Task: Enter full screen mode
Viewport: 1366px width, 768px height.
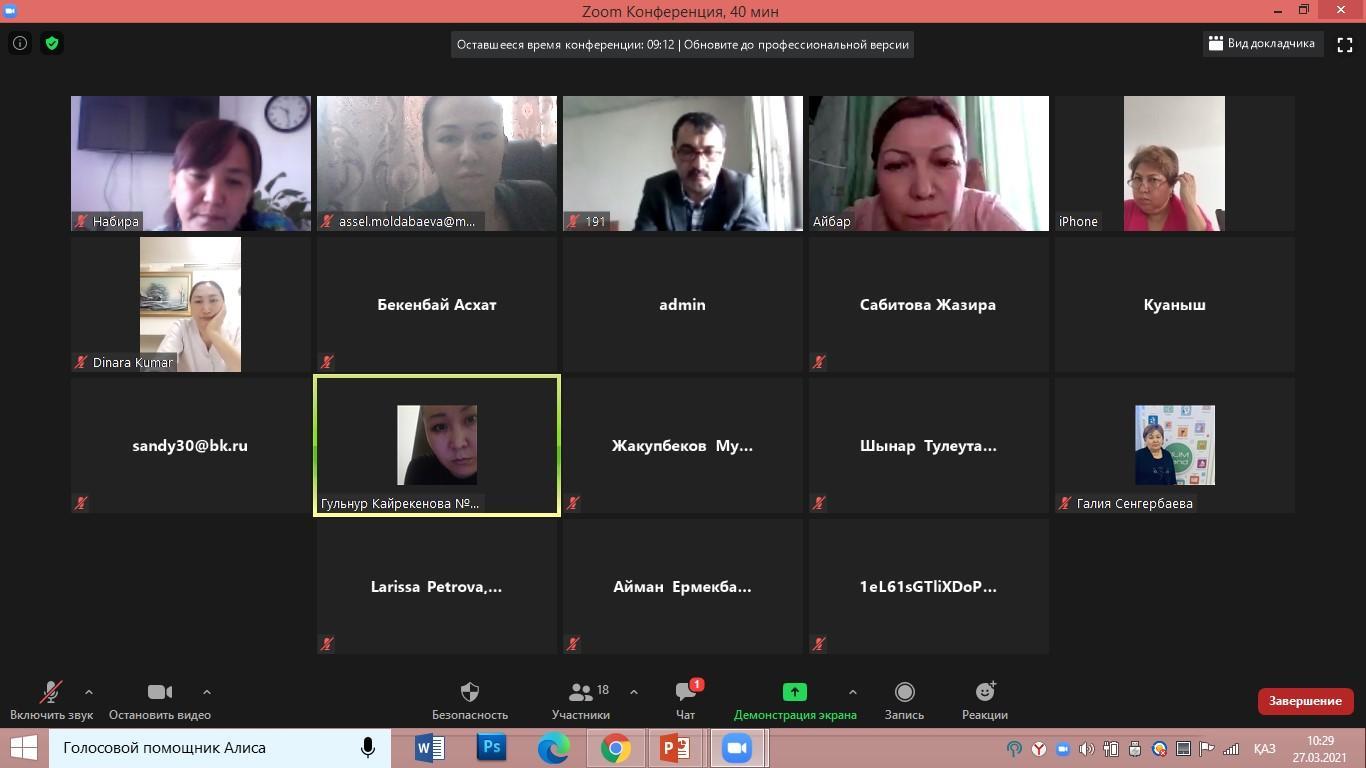Action: click(1345, 44)
